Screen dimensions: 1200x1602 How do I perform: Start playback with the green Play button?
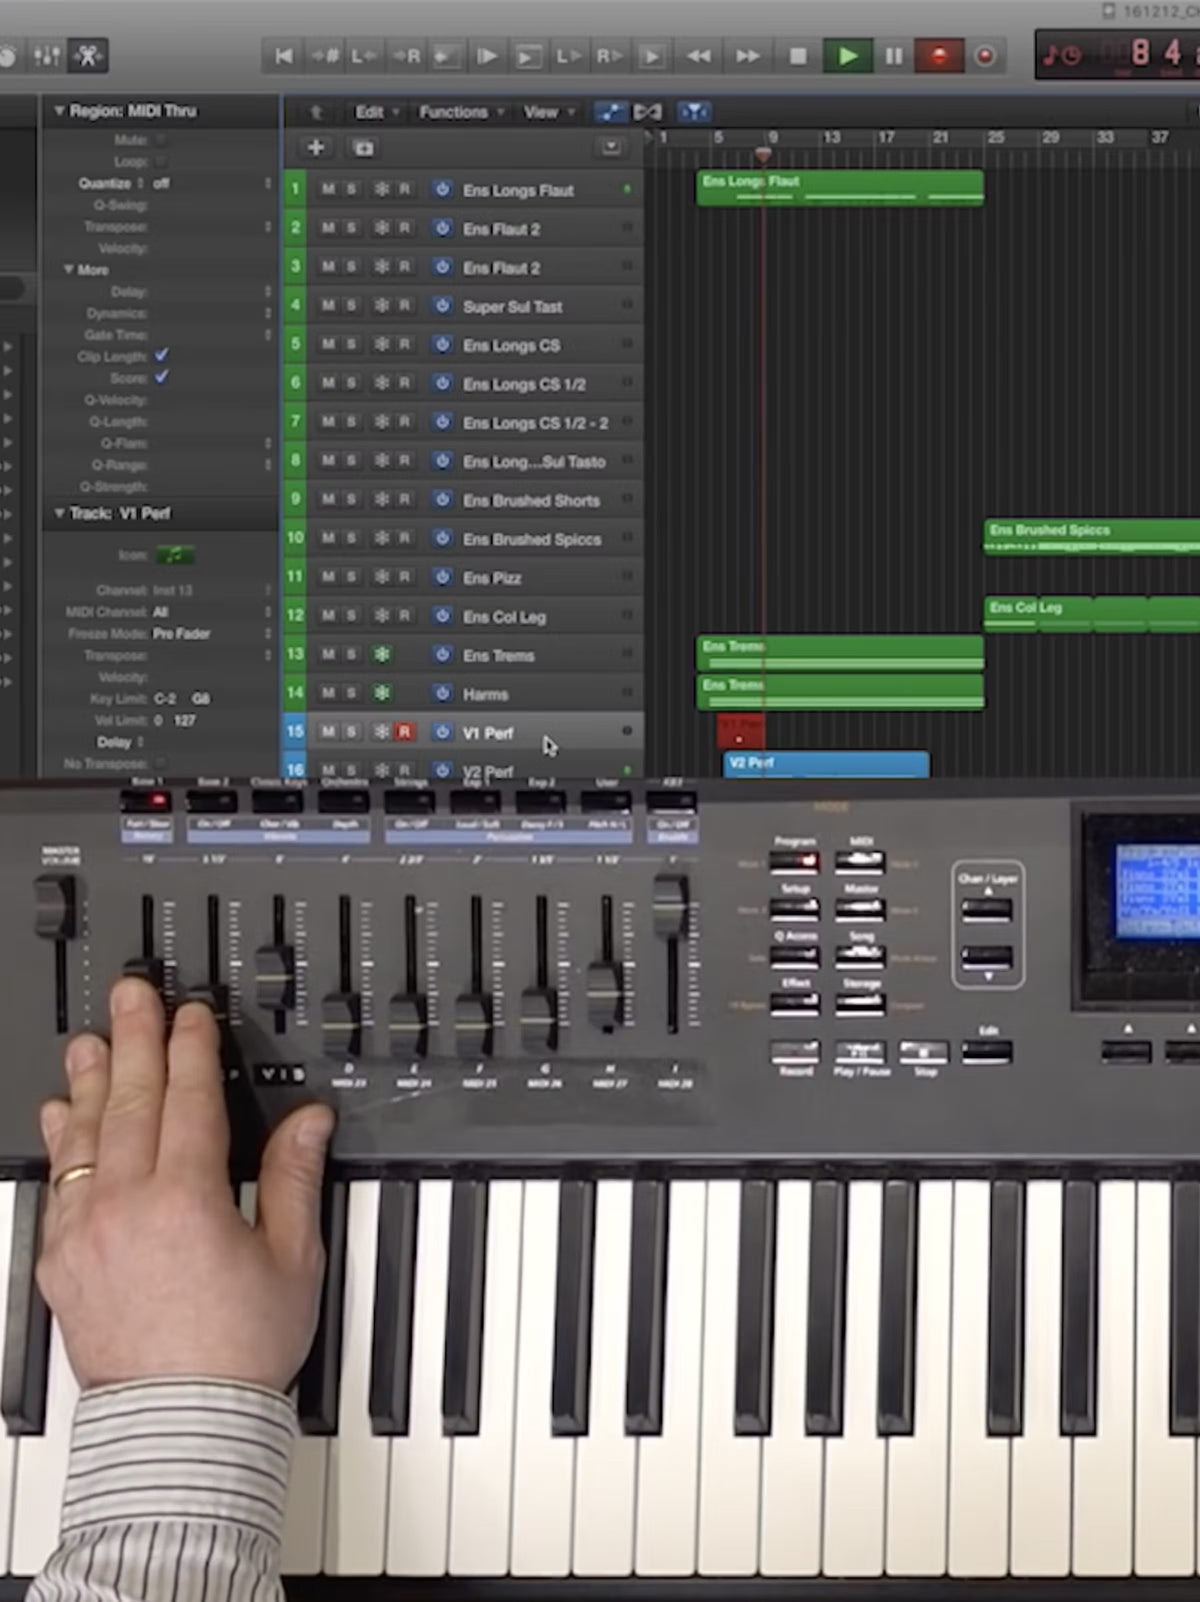coord(847,56)
